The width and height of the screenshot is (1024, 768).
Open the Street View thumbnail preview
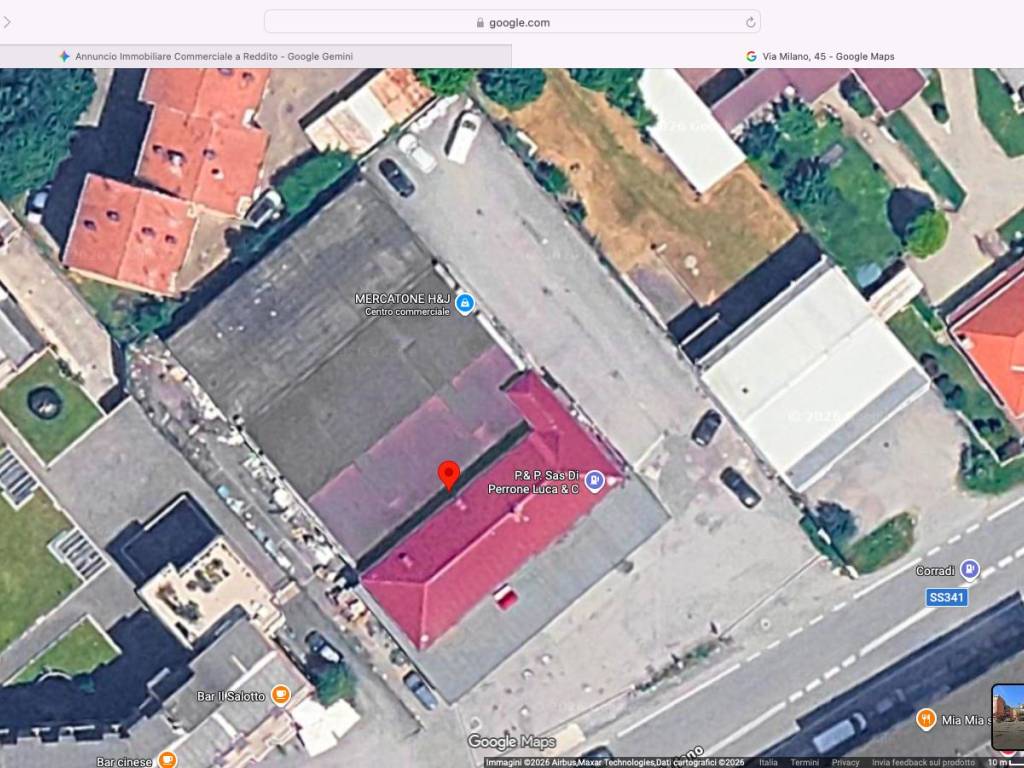click(x=1008, y=716)
